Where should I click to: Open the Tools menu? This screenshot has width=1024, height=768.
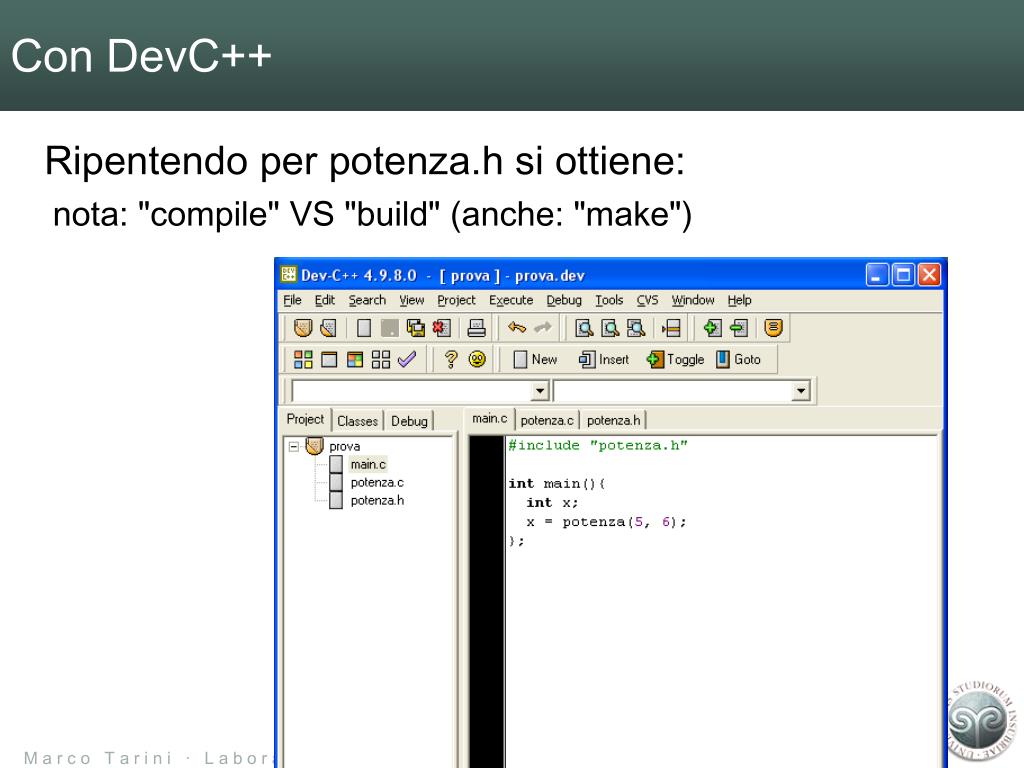pos(609,300)
